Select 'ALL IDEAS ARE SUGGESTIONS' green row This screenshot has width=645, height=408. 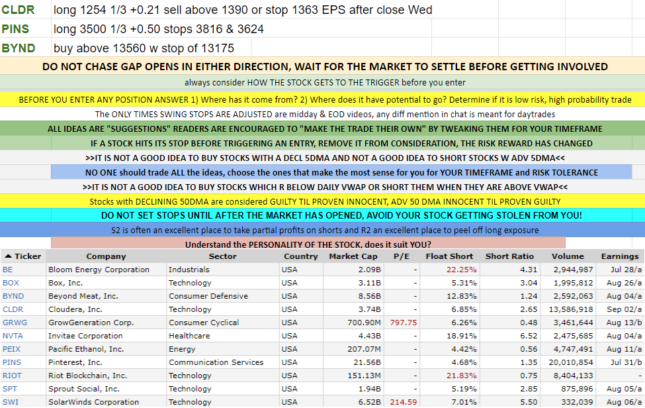pos(322,129)
